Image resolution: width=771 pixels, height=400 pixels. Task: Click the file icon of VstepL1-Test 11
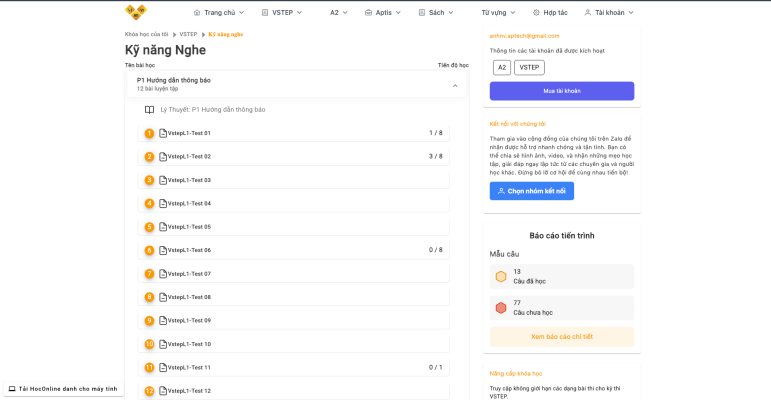point(163,368)
